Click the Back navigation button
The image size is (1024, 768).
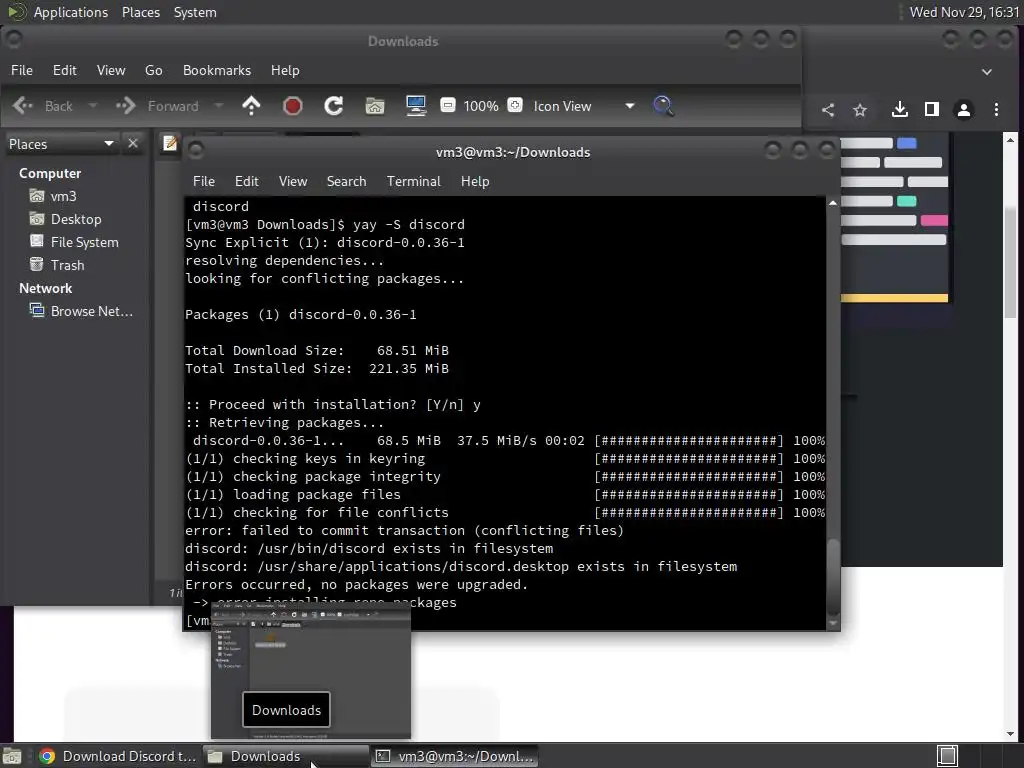[43, 106]
